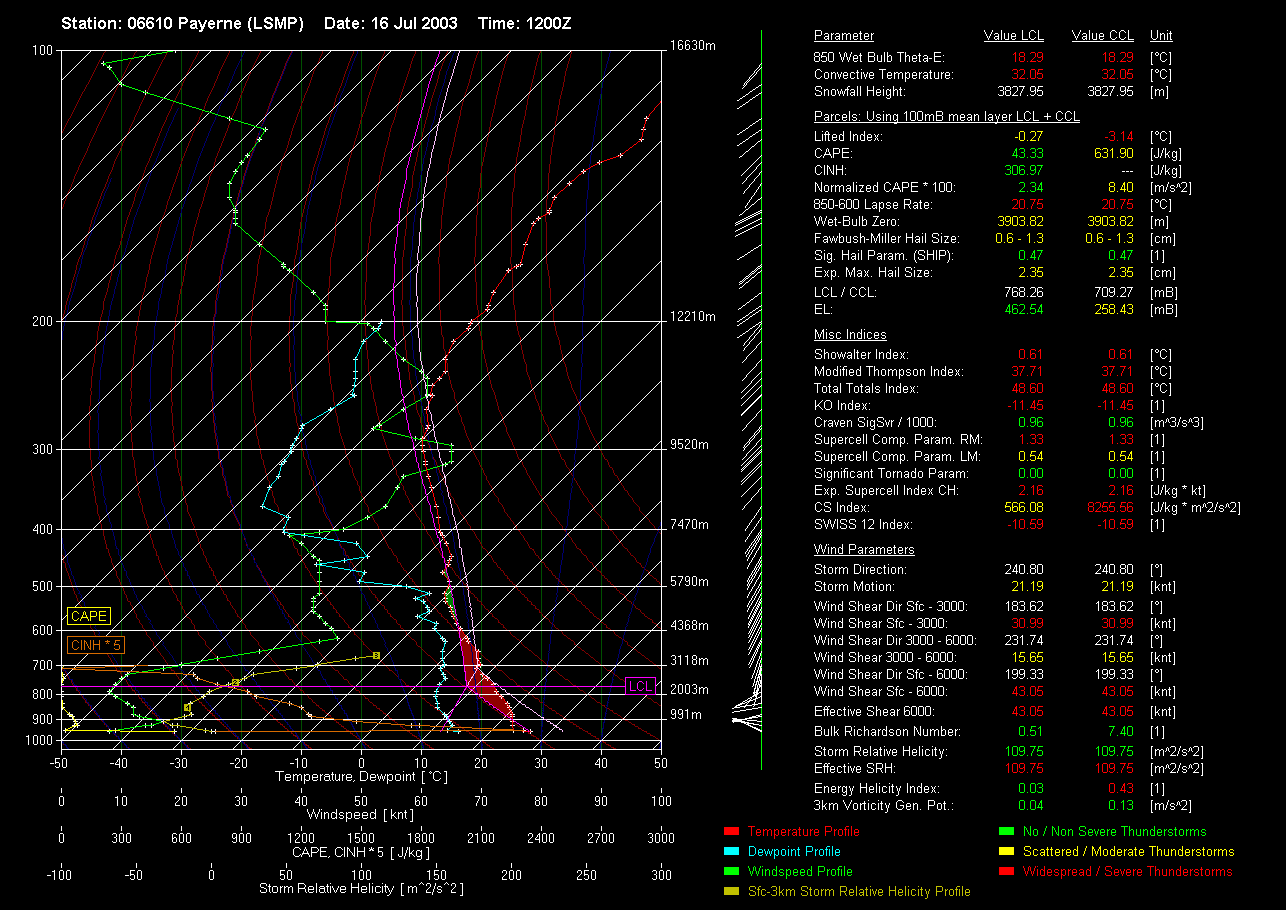Click the 16630m height label at the top
Image resolution: width=1286 pixels, height=910 pixels.
pyautogui.click(x=693, y=46)
